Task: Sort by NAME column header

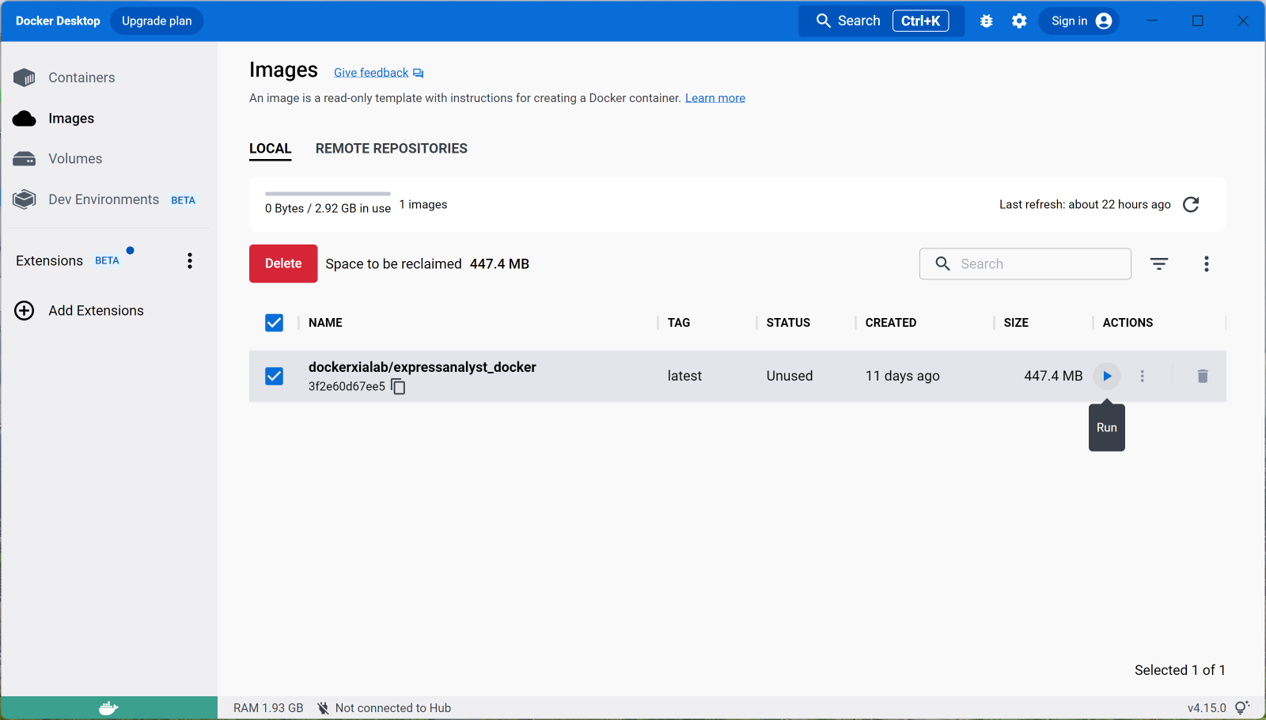Action: click(x=325, y=323)
